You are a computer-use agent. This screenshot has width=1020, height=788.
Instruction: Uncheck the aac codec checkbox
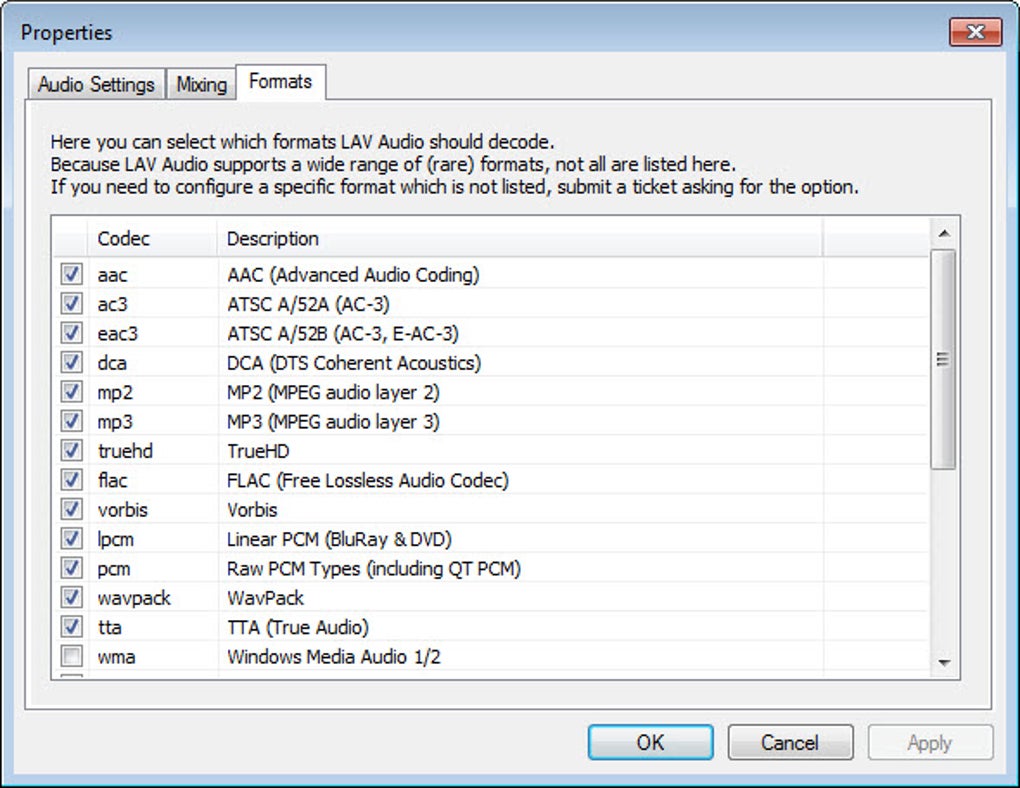72,274
